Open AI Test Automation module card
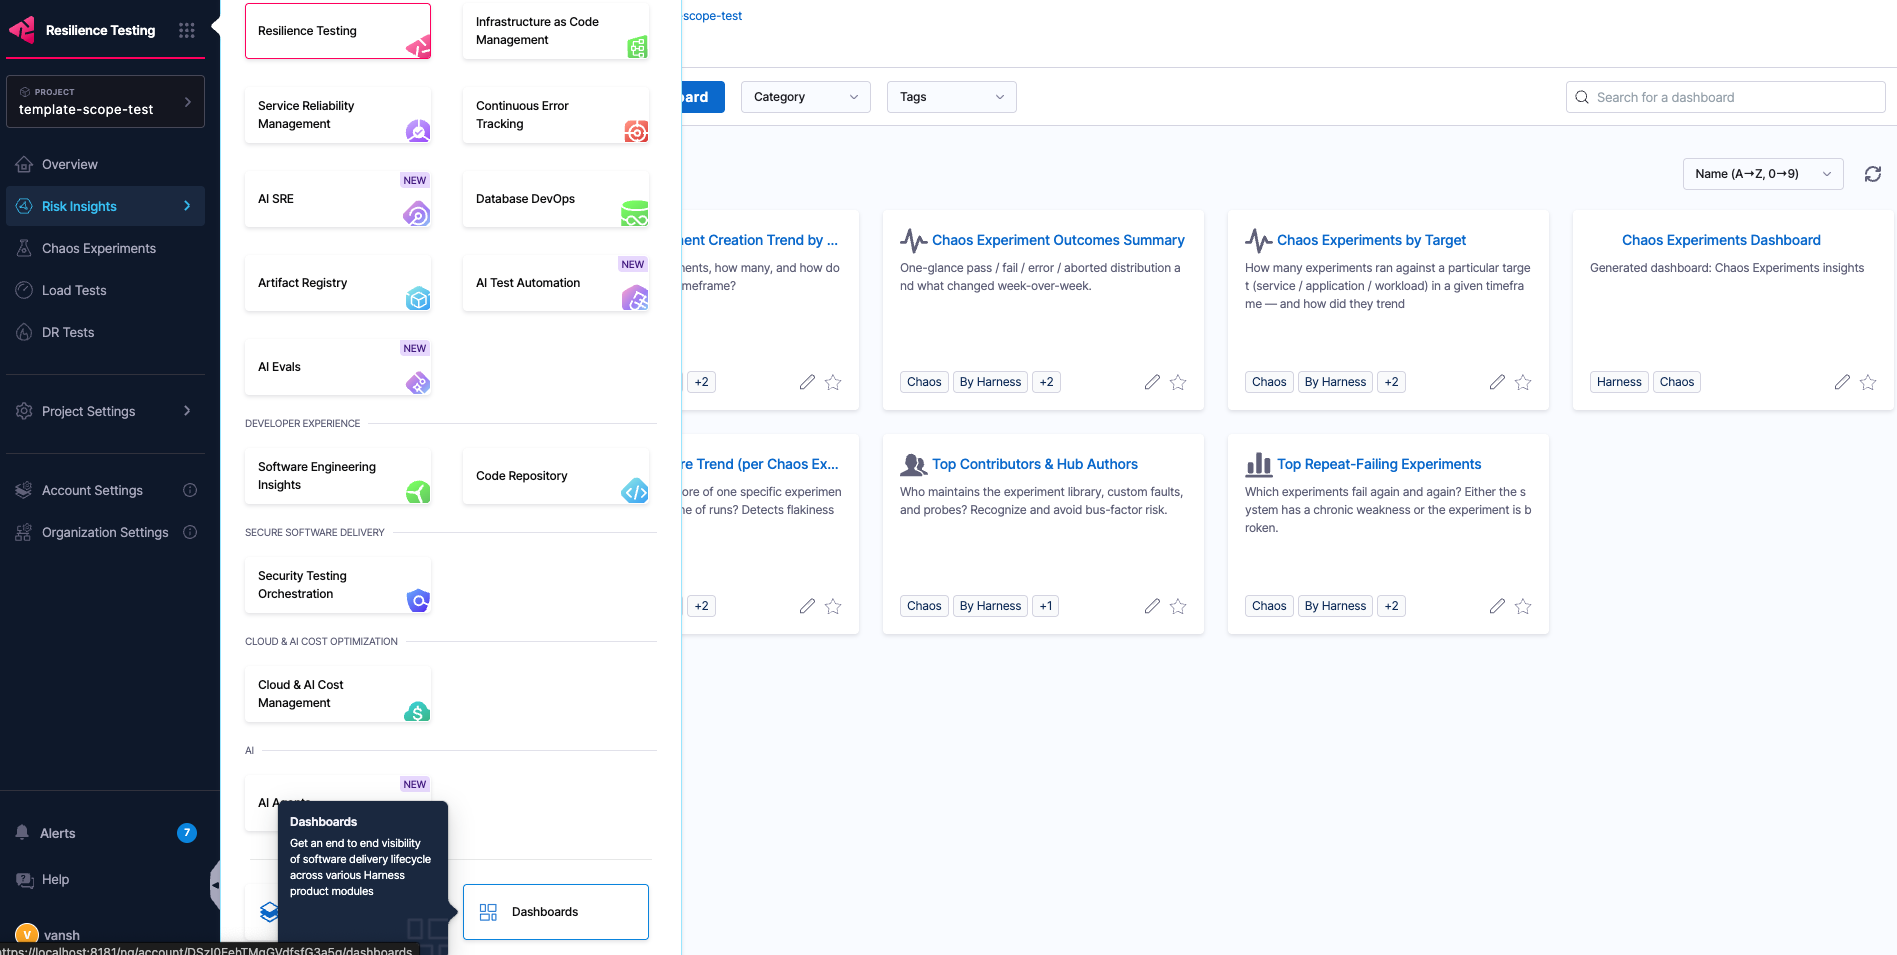This screenshot has height=955, width=1897. [556, 283]
